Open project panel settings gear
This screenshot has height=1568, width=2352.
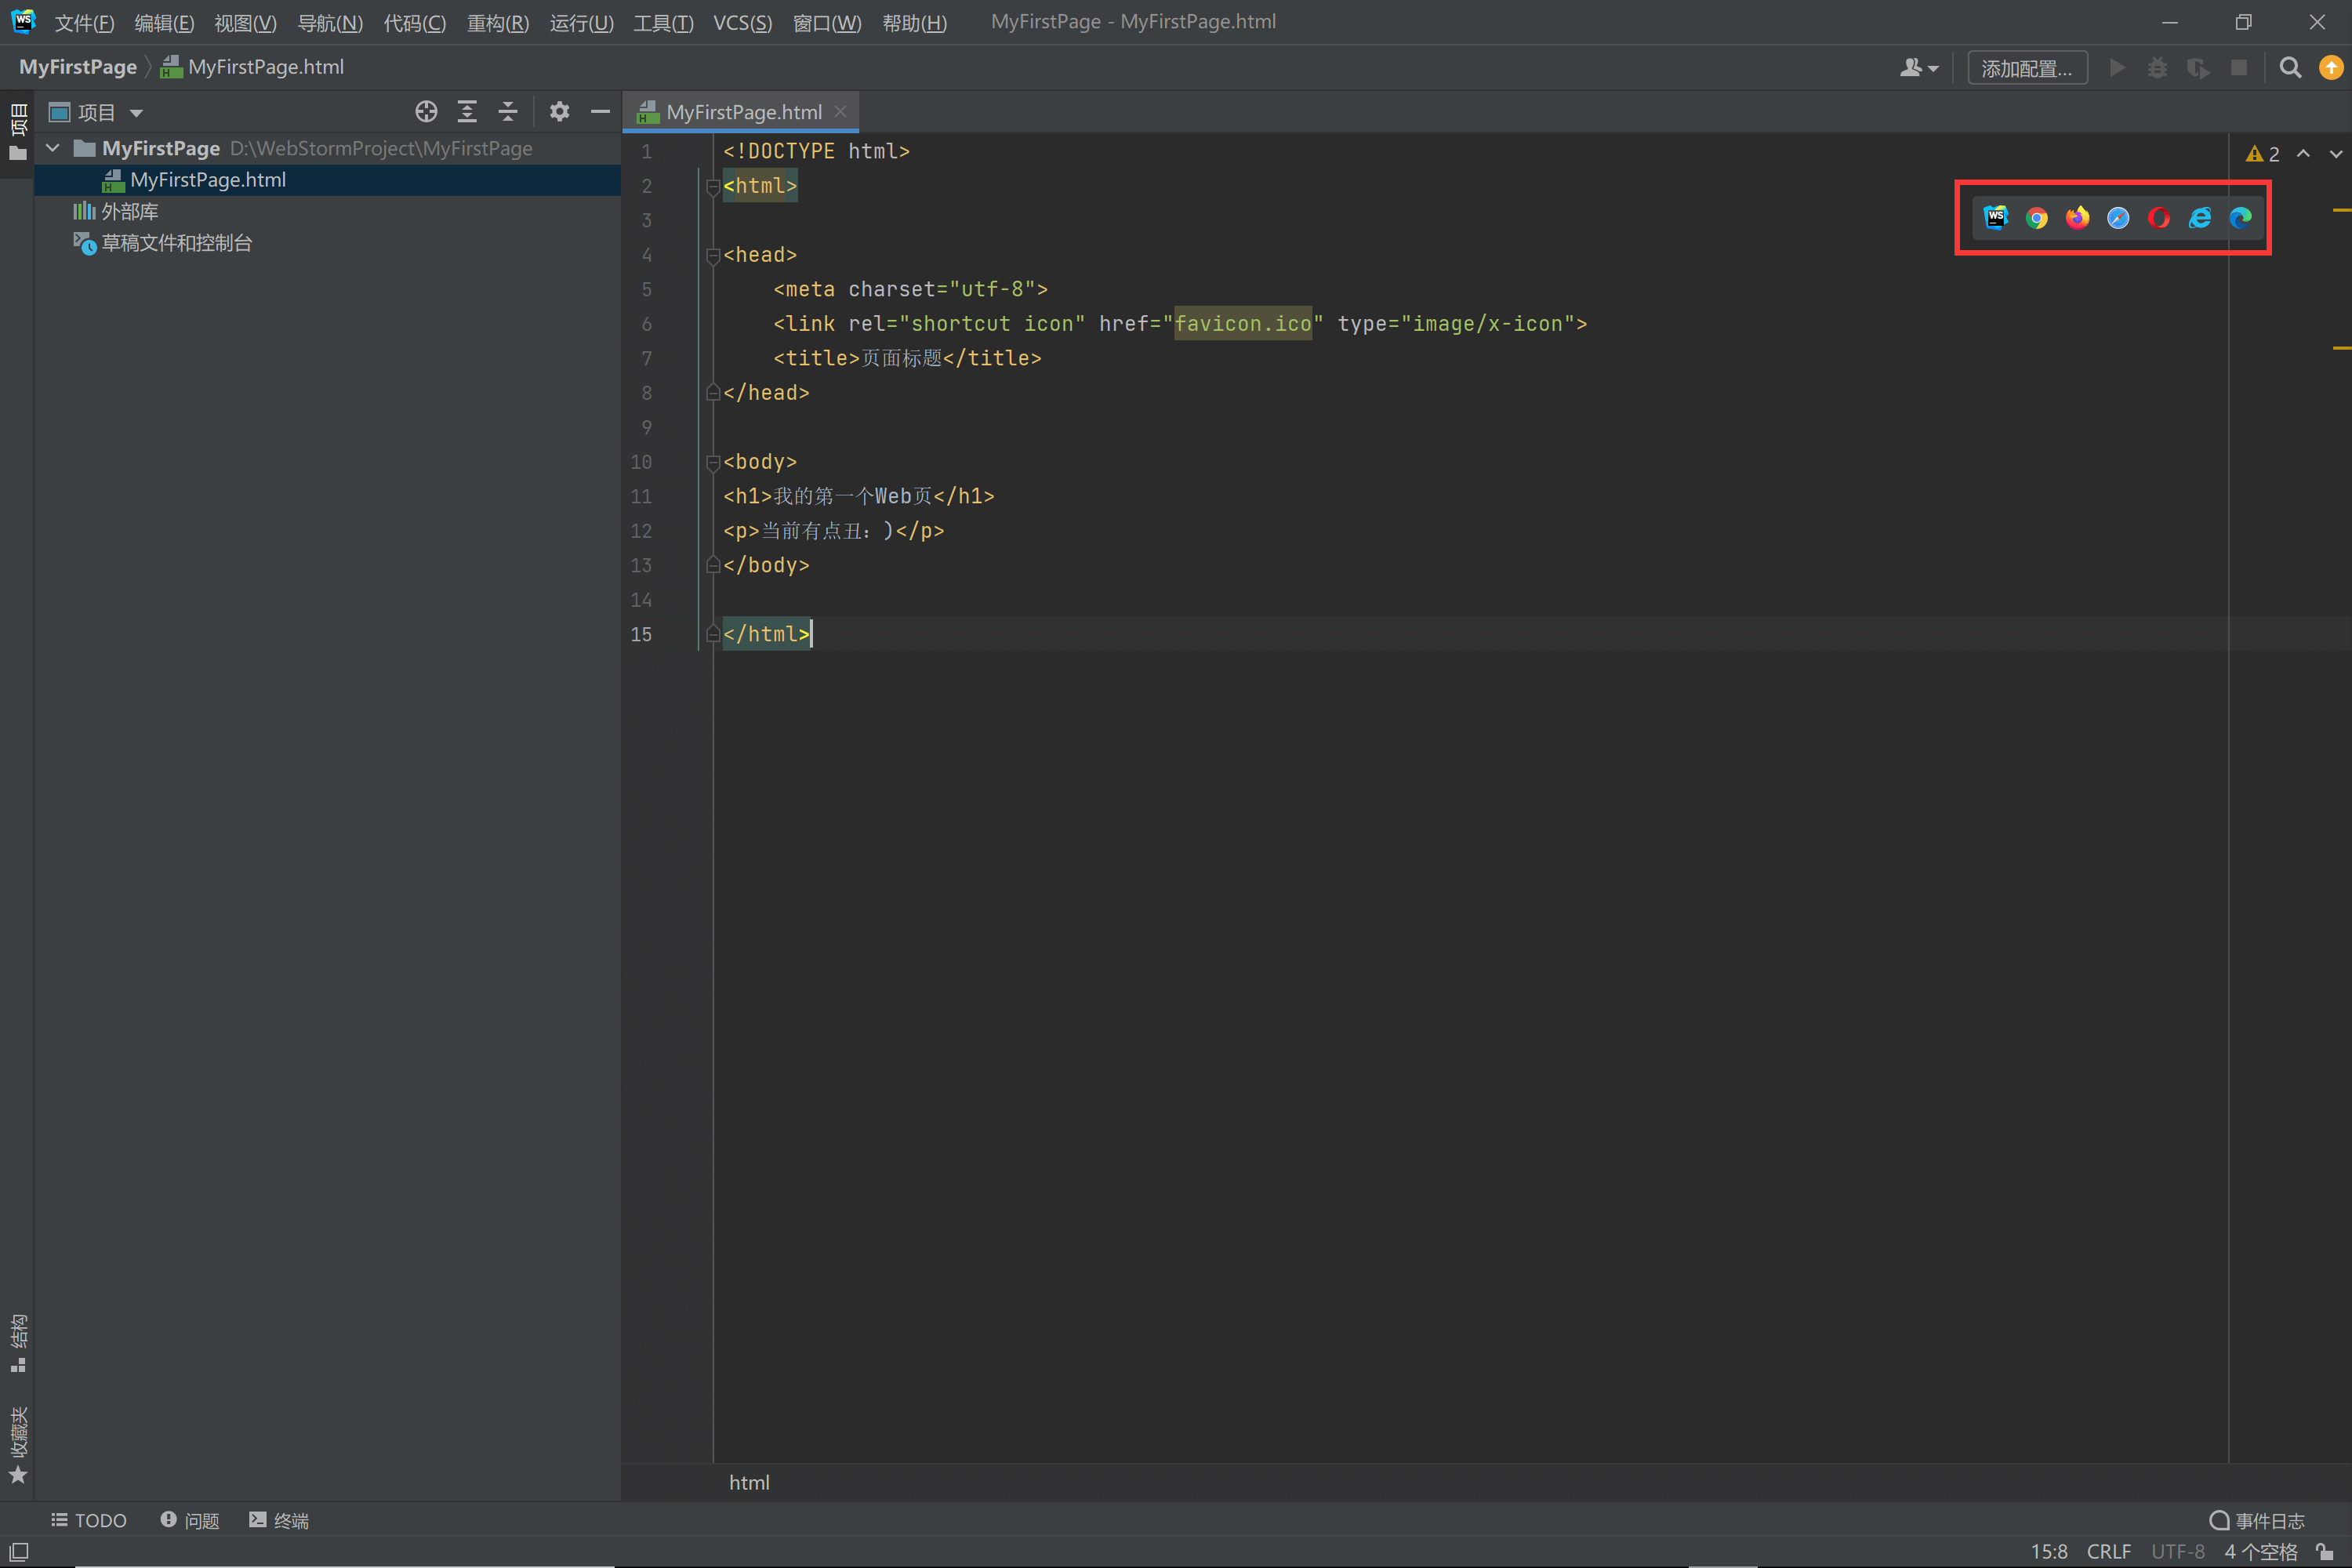point(559,112)
